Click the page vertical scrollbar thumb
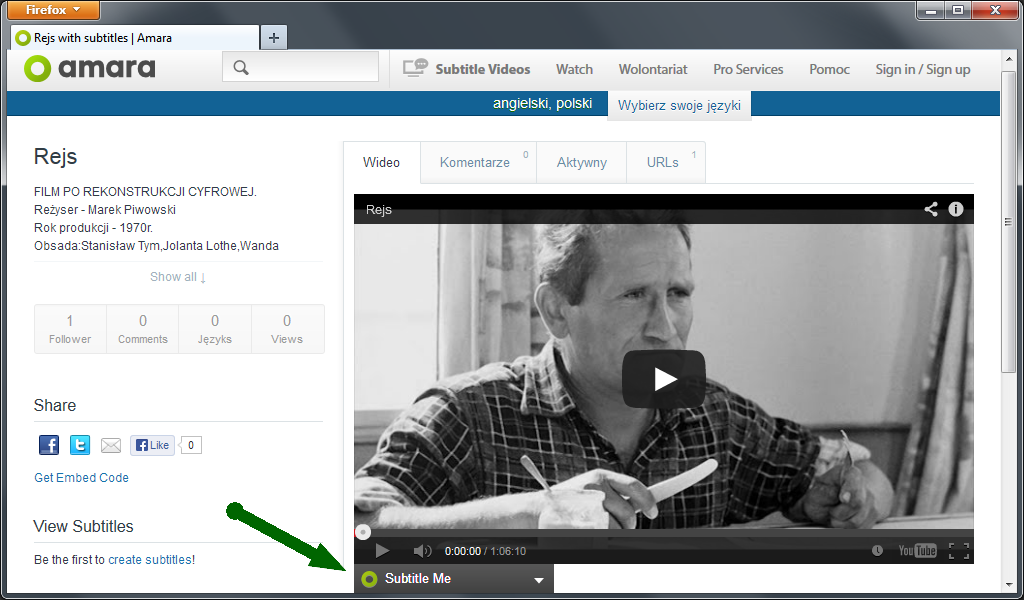 1008,222
